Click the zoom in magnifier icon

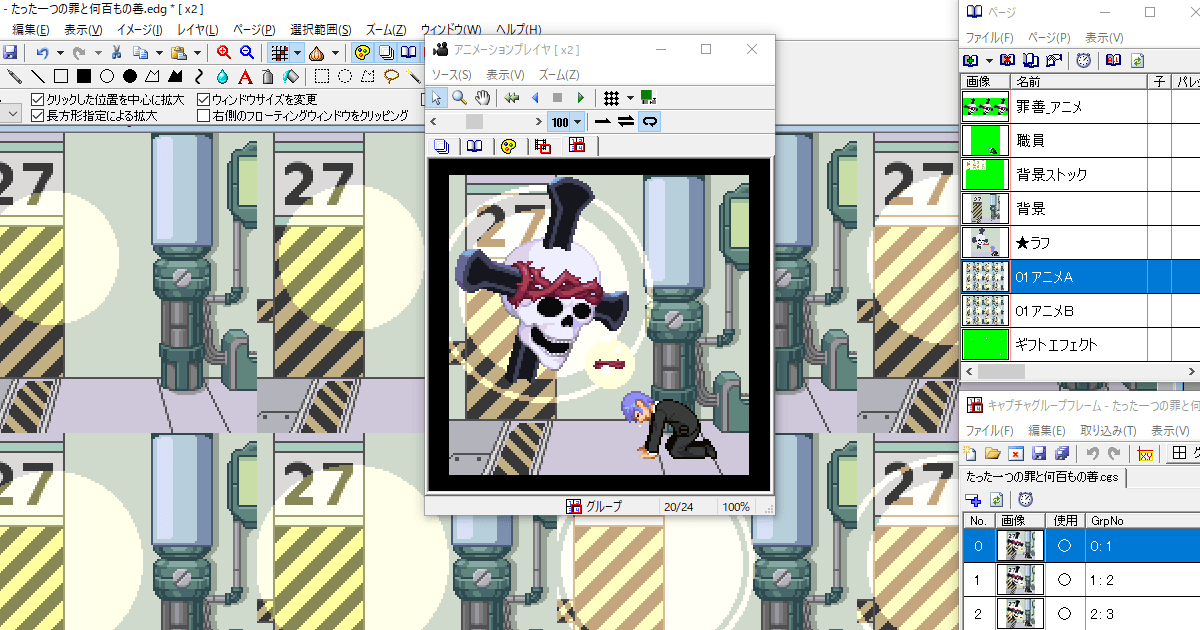tap(224, 52)
